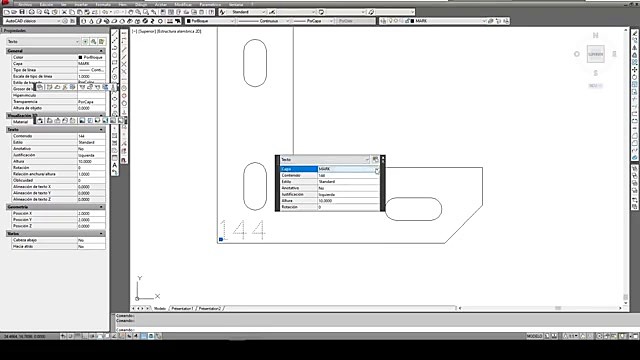This screenshot has height=360, width=640.
Task: Click the New drawing icon
Action: [x=7, y=12]
